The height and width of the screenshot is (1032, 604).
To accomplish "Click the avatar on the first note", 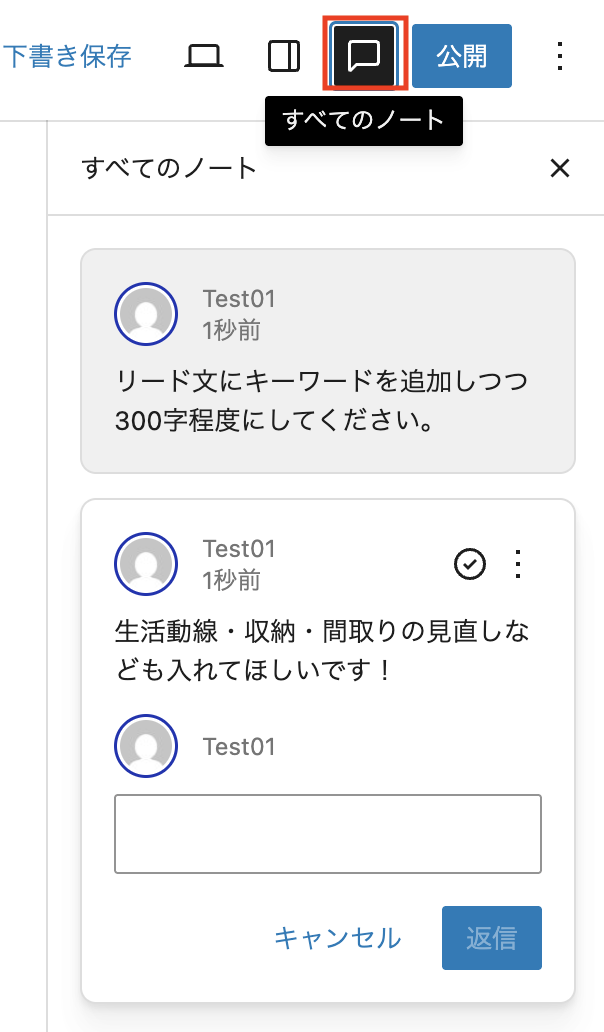I will tap(146, 313).
